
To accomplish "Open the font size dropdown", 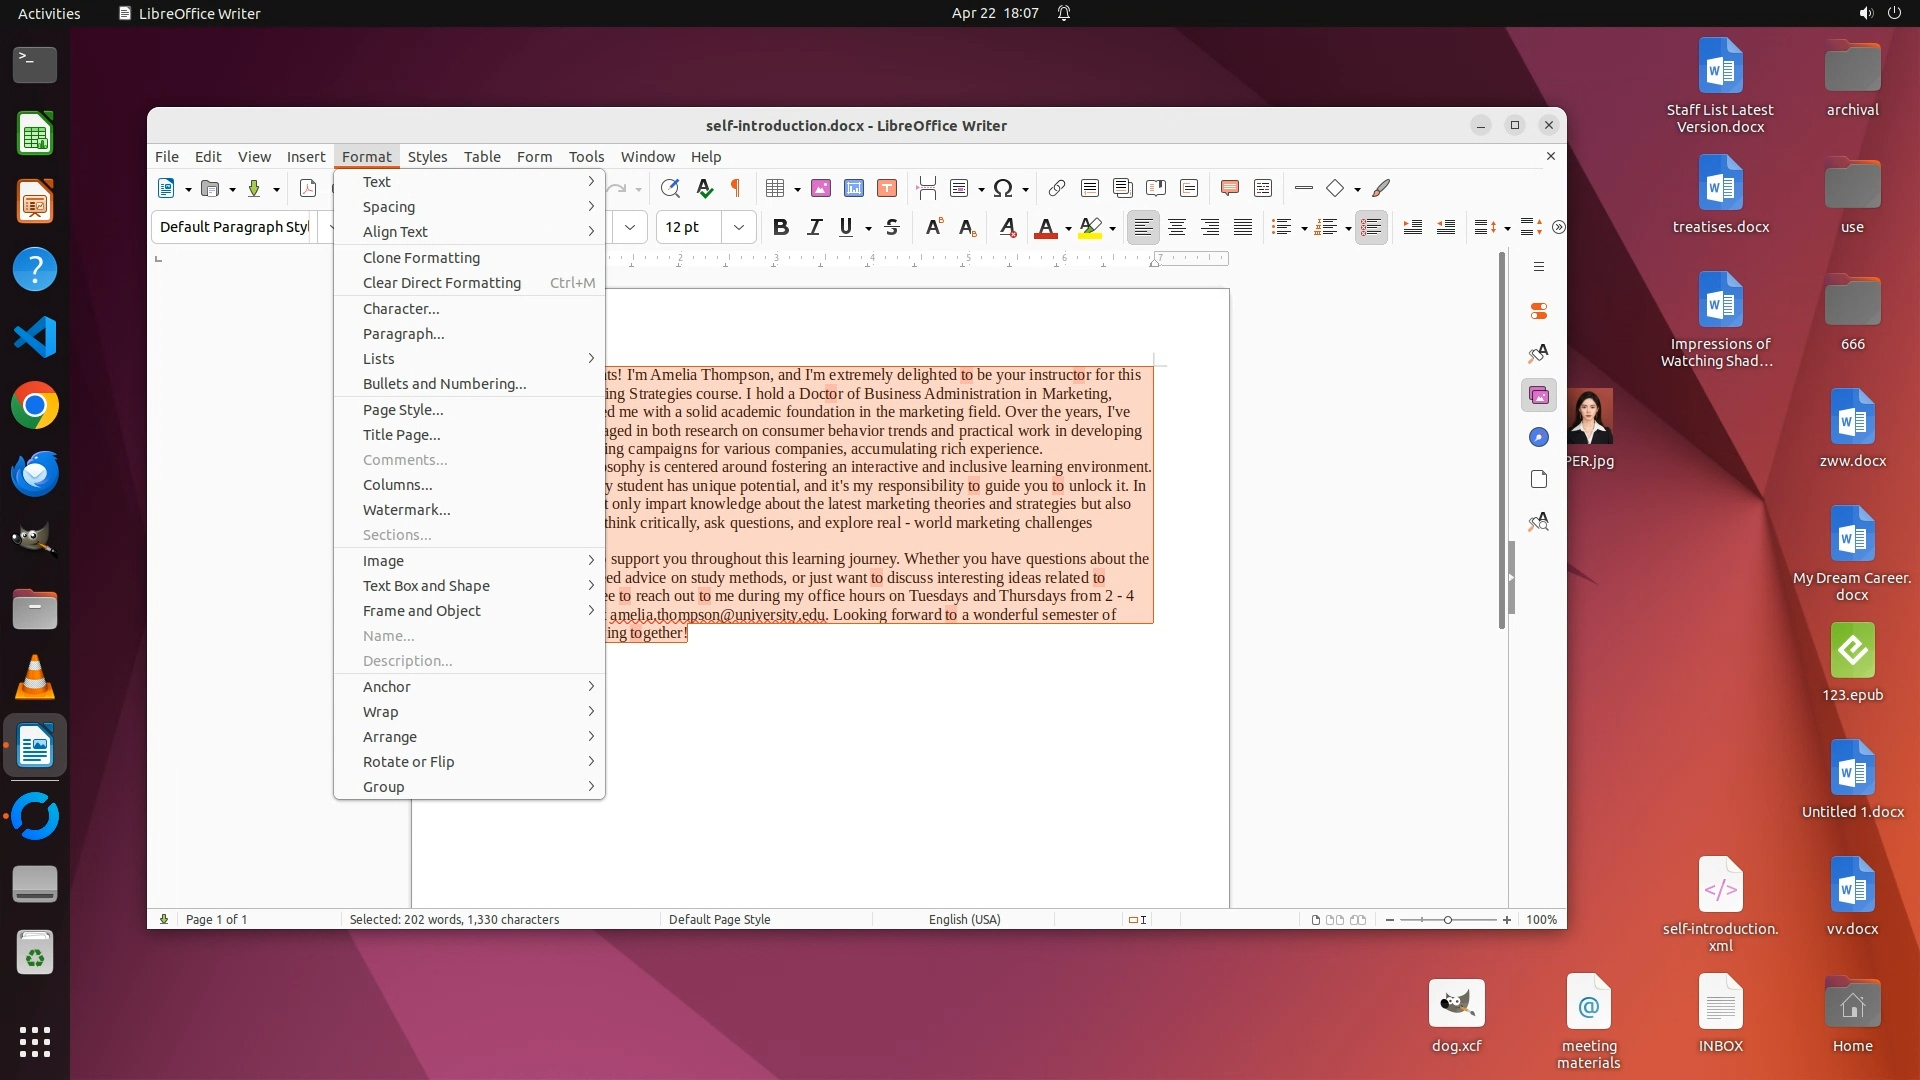I will pos(739,227).
